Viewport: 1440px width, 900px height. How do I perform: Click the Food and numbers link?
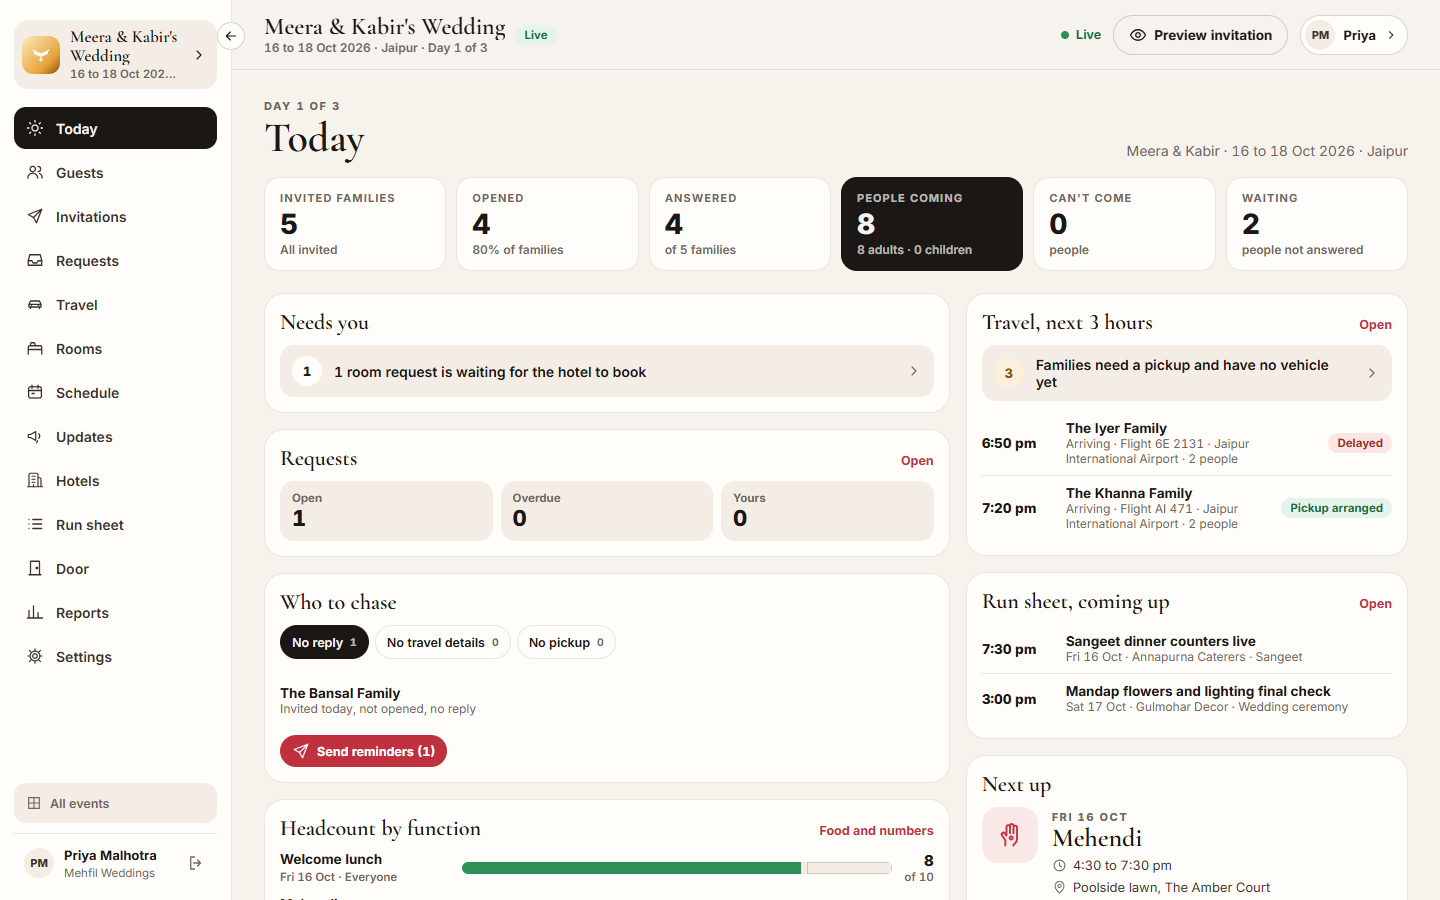[876, 831]
